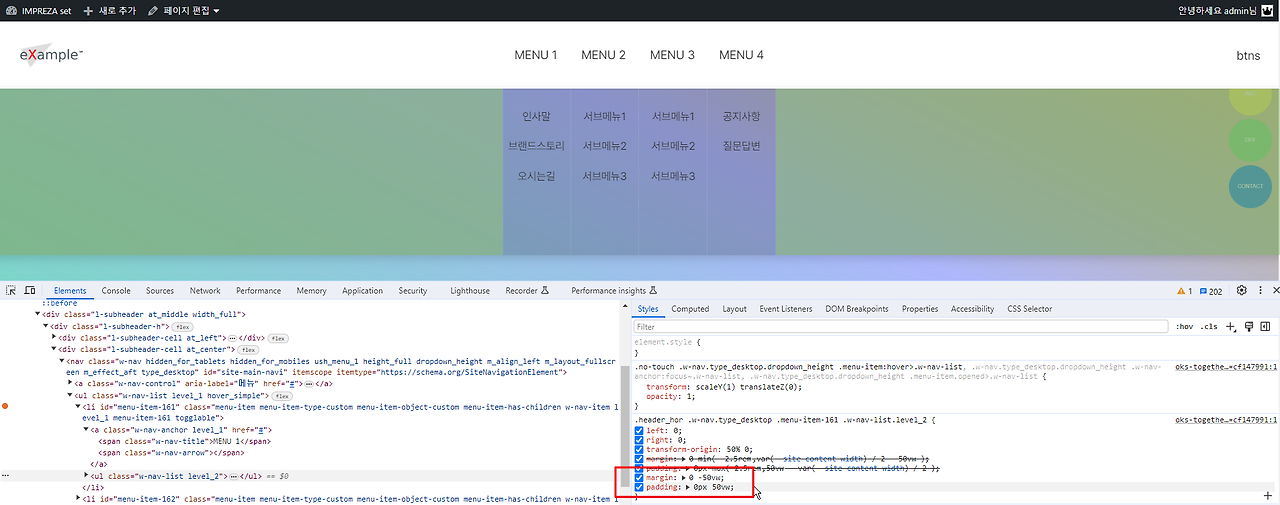This screenshot has width=1280, height=505.
Task: Click the IMPREZA set home icon in admin bar
Action: pos(11,11)
